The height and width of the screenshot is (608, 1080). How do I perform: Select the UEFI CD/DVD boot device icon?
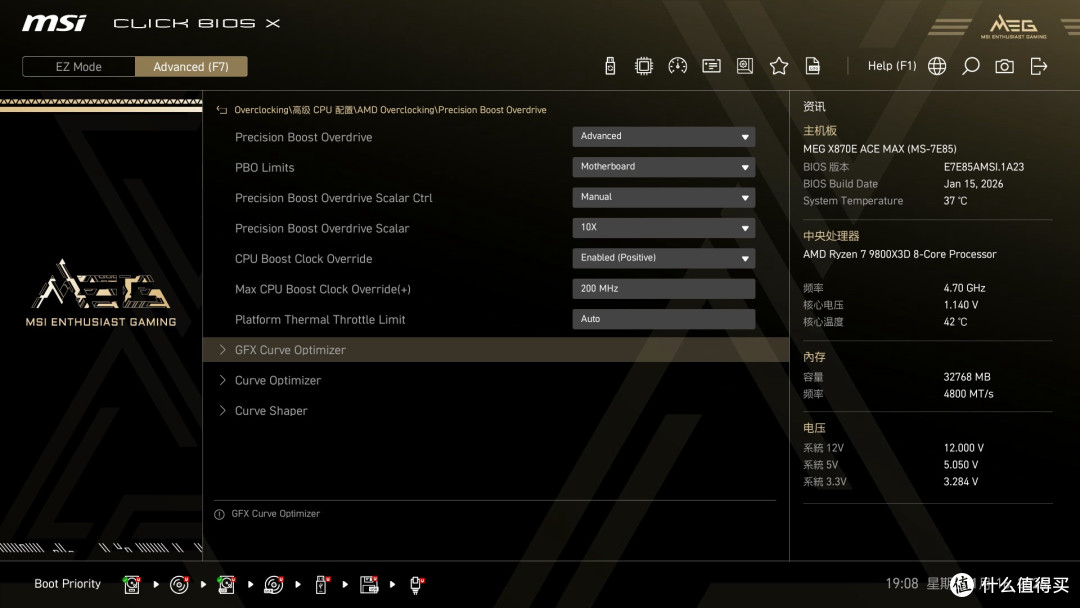[x=179, y=584]
